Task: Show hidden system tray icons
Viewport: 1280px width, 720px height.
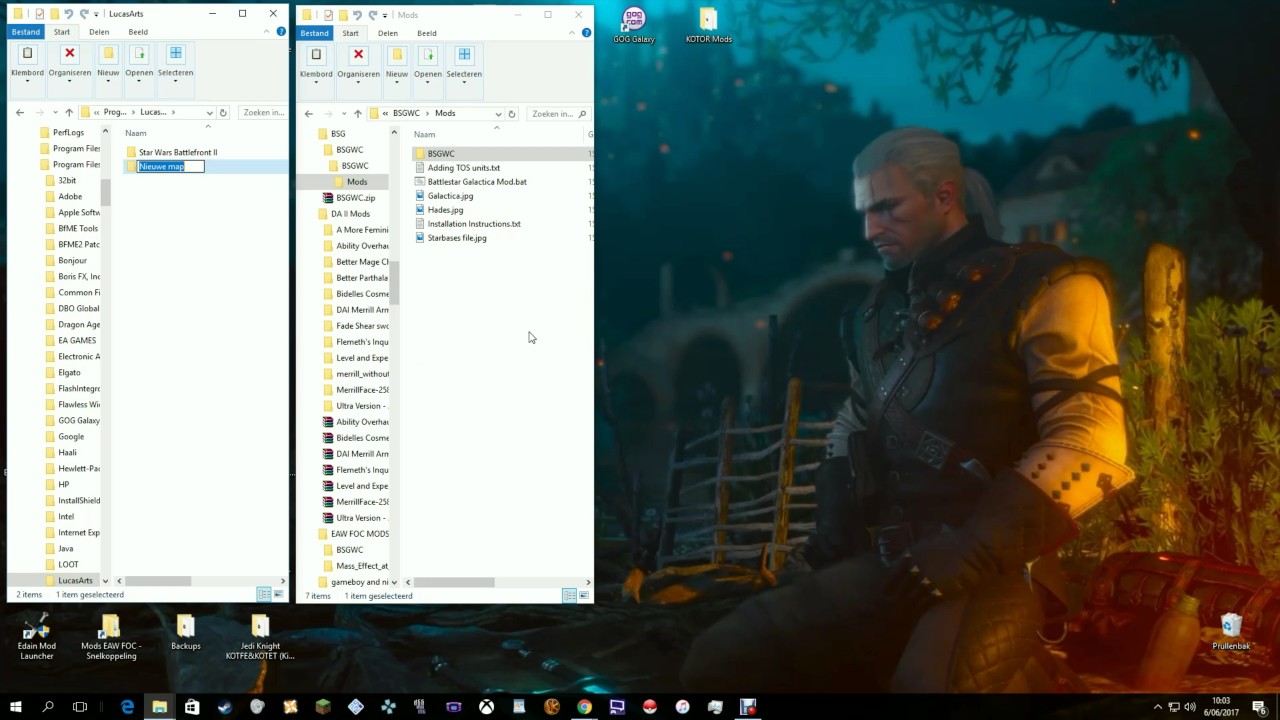Action: (1158, 706)
